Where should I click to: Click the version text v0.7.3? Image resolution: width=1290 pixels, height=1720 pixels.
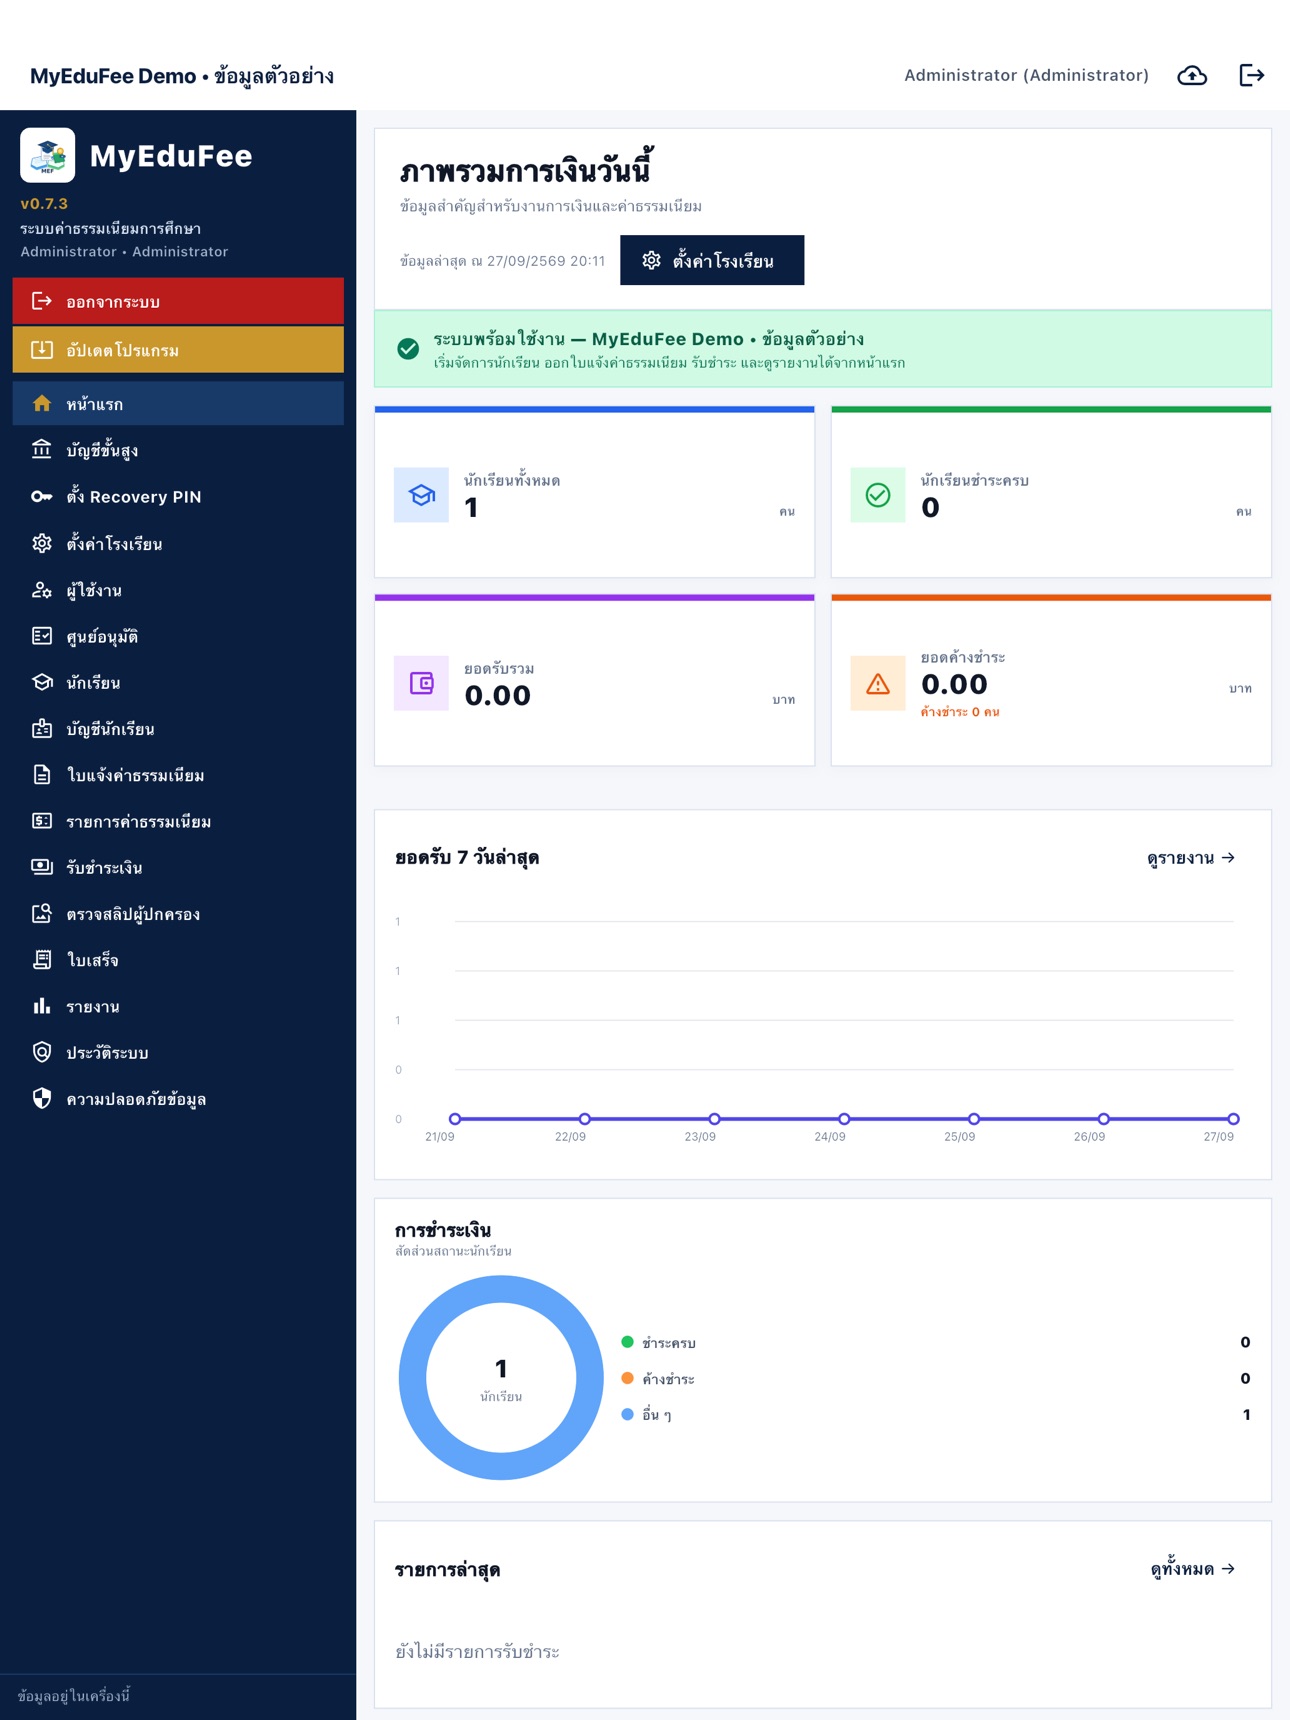coord(44,203)
